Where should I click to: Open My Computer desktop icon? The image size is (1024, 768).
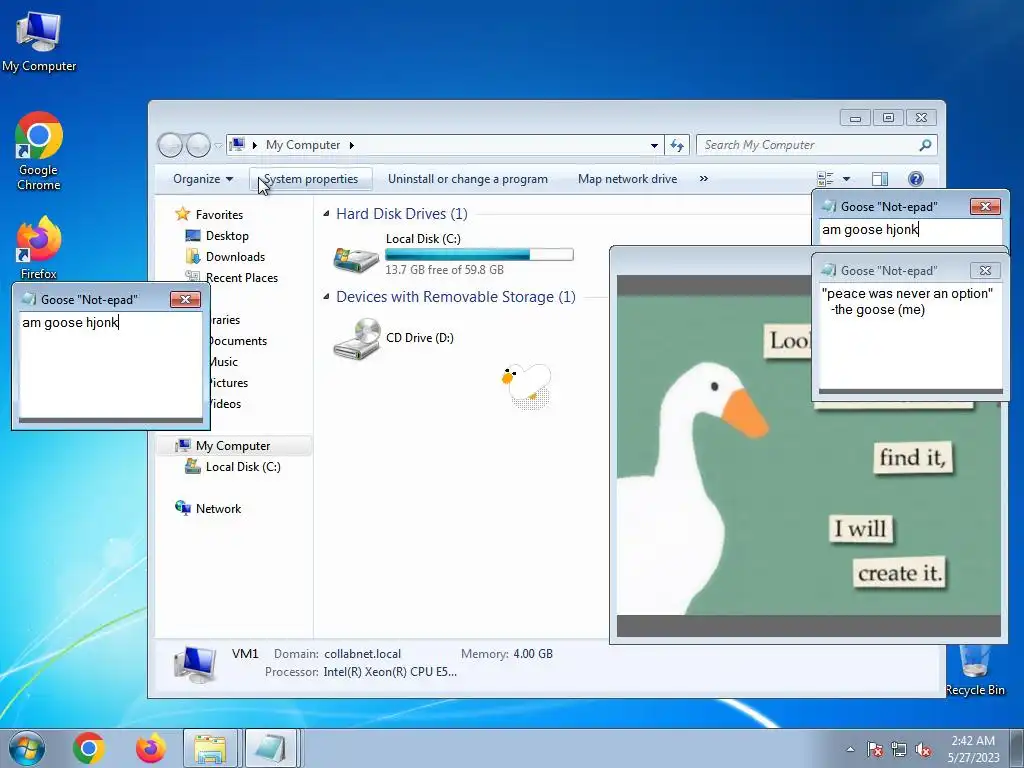coord(39,40)
